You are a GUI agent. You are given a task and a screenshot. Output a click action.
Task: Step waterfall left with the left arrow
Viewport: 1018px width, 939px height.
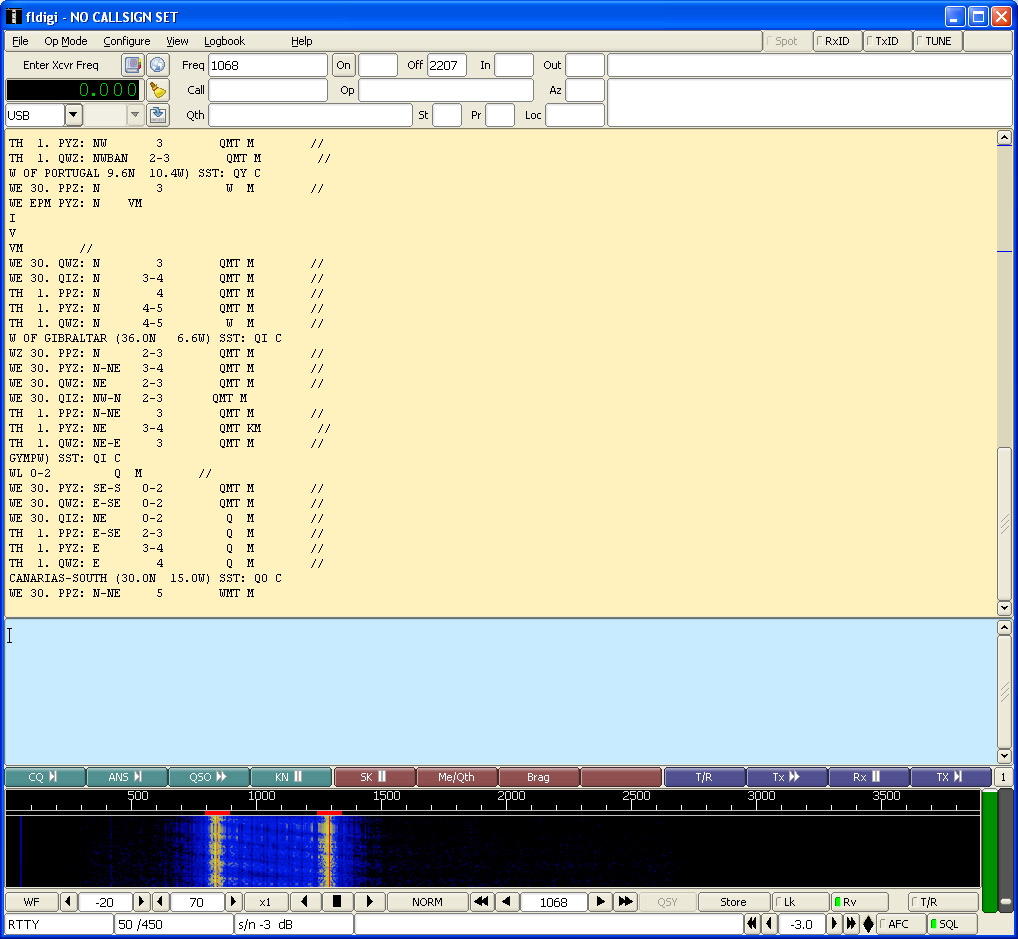(304, 901)
